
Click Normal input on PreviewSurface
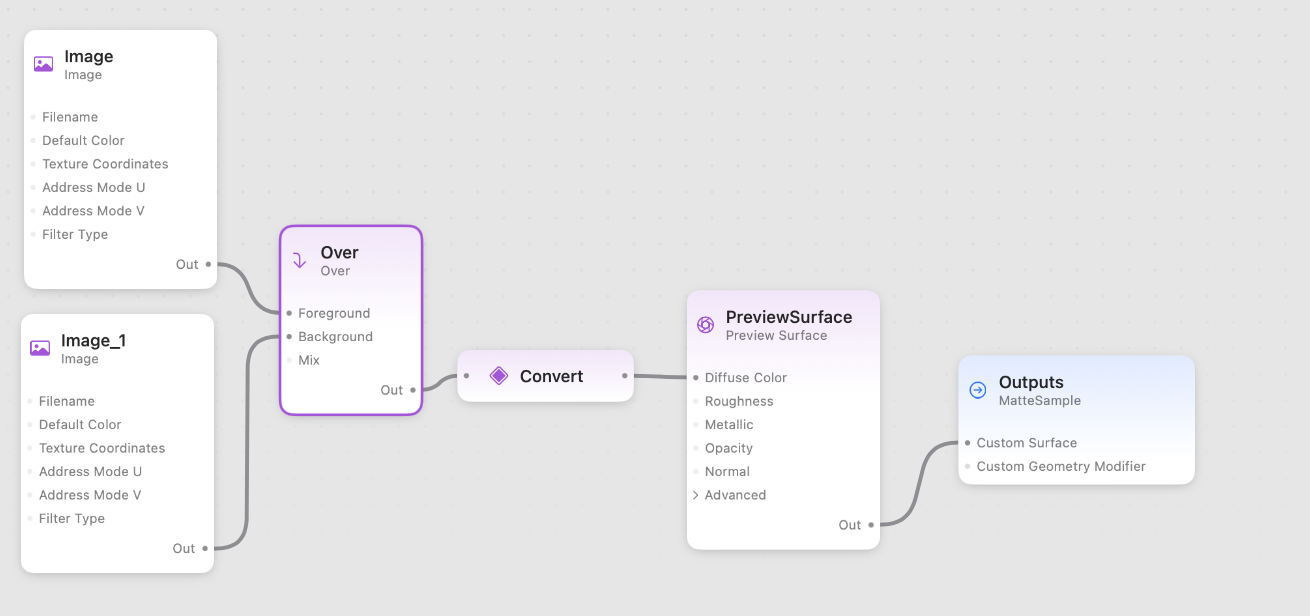696,472
